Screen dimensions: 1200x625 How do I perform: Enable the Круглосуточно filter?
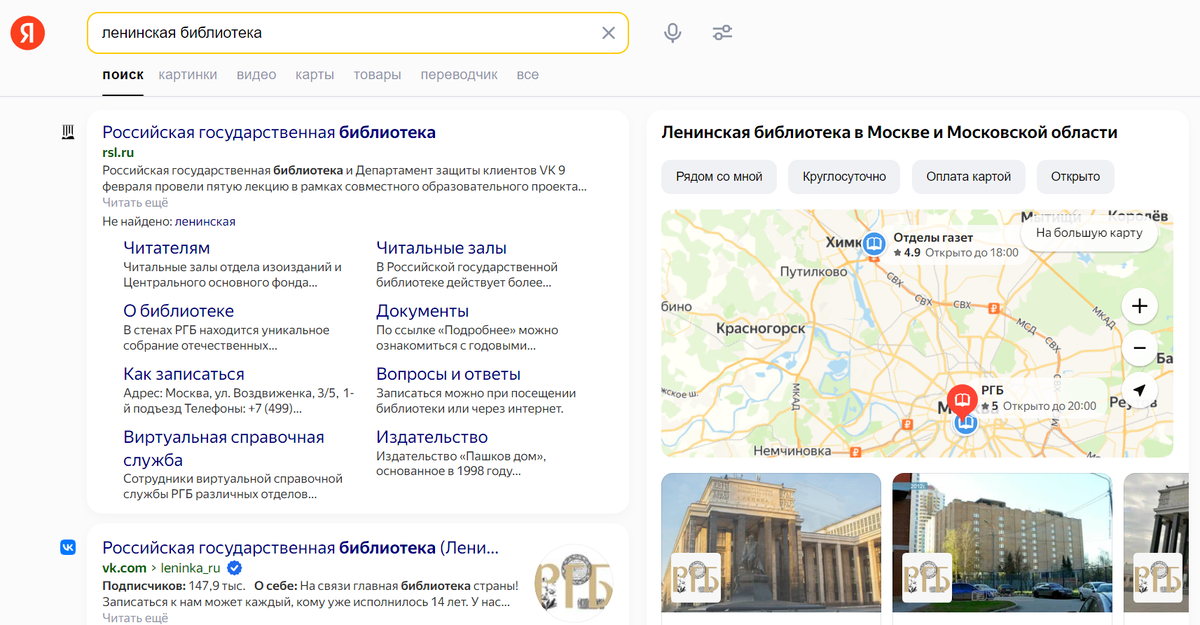tap(844, 176)
